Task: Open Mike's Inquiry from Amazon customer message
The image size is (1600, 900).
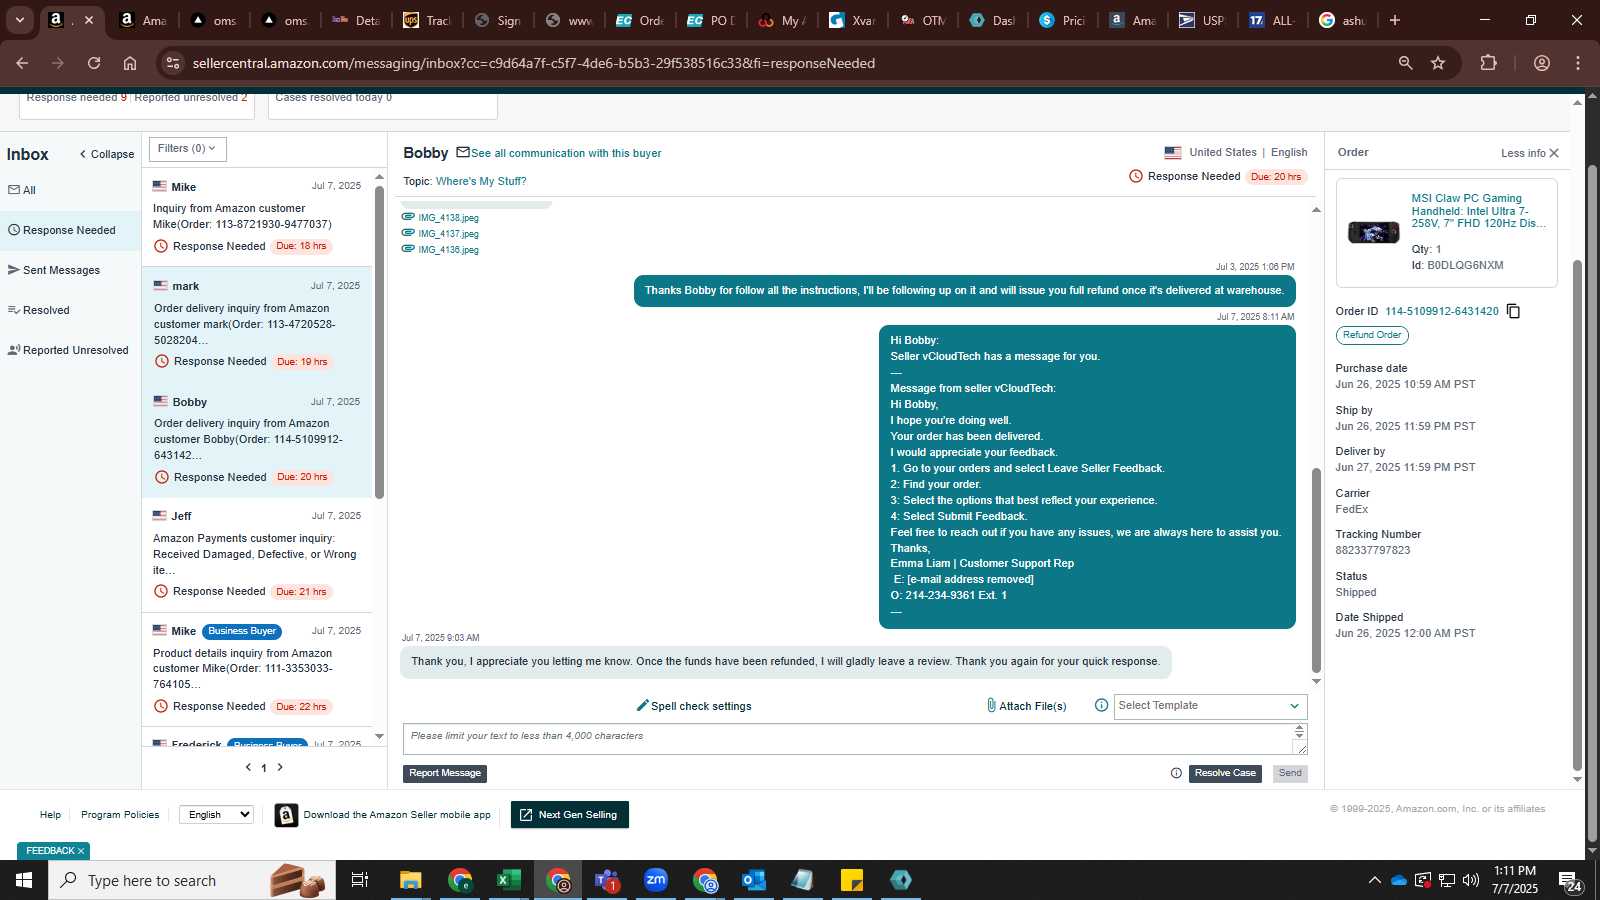Action: 256,217
